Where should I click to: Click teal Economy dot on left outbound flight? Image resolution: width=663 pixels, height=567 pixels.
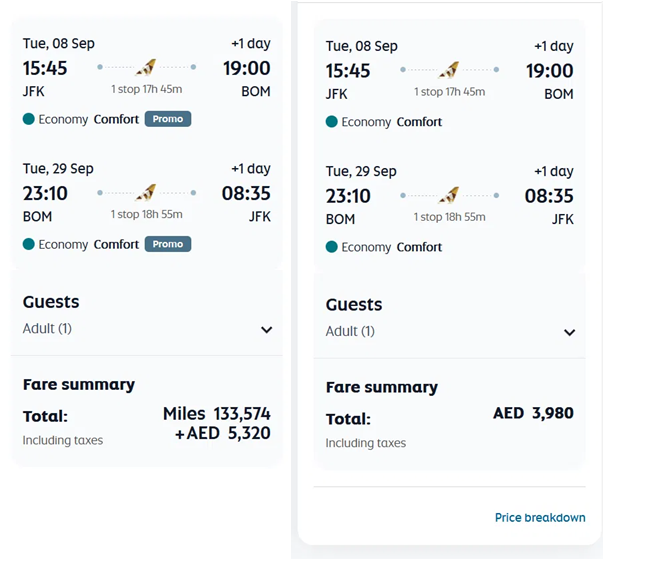pos(28,119)
